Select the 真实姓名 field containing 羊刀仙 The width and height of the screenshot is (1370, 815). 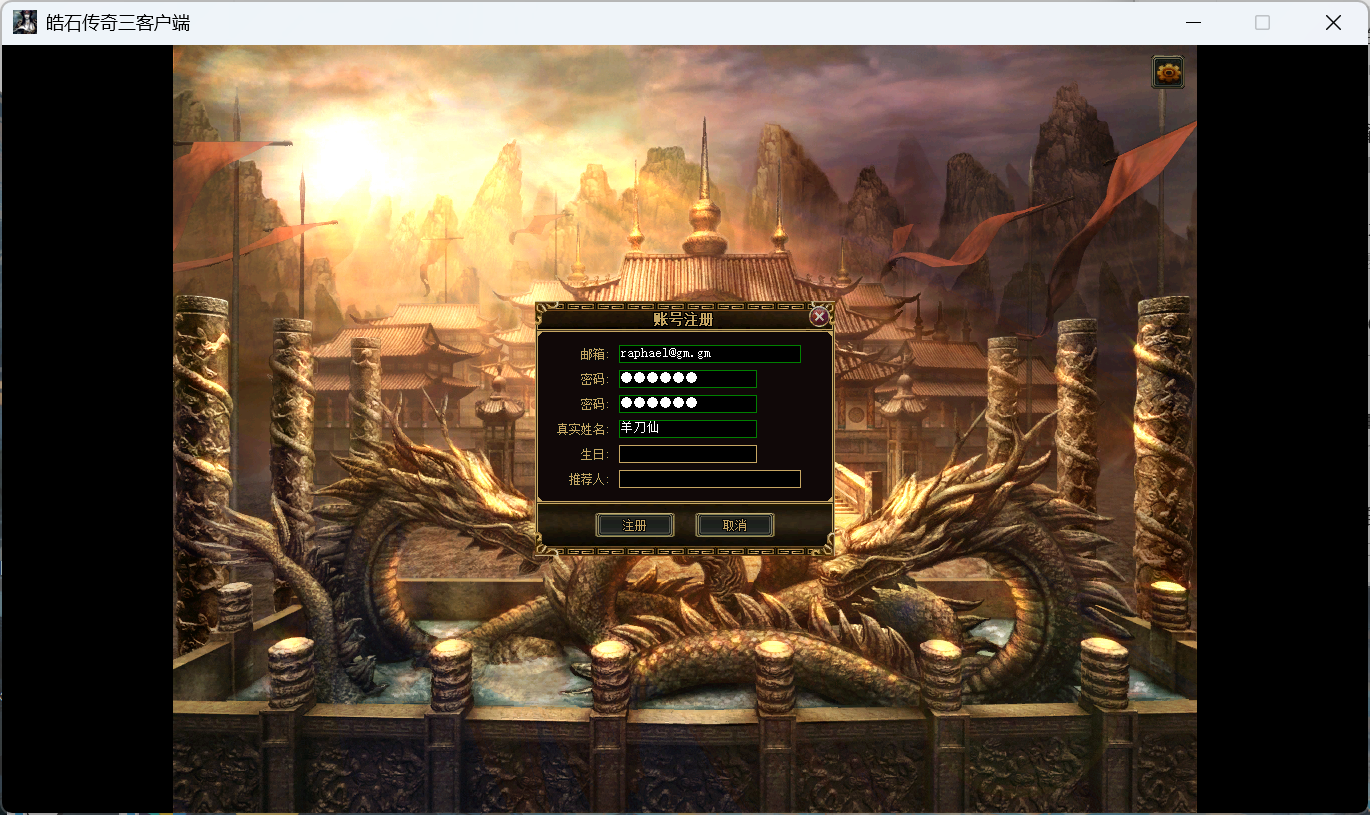[687, 429]
